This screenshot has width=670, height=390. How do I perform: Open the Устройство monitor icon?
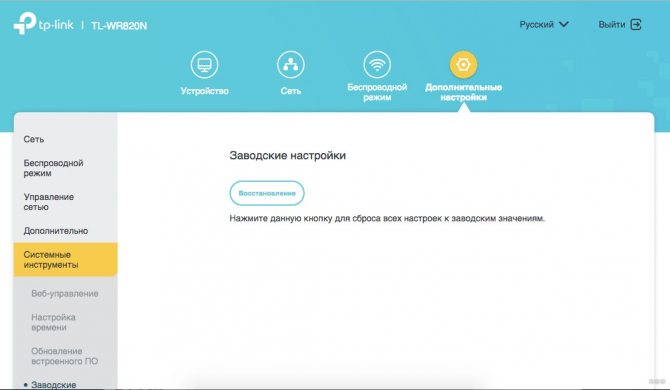(204, 65)
